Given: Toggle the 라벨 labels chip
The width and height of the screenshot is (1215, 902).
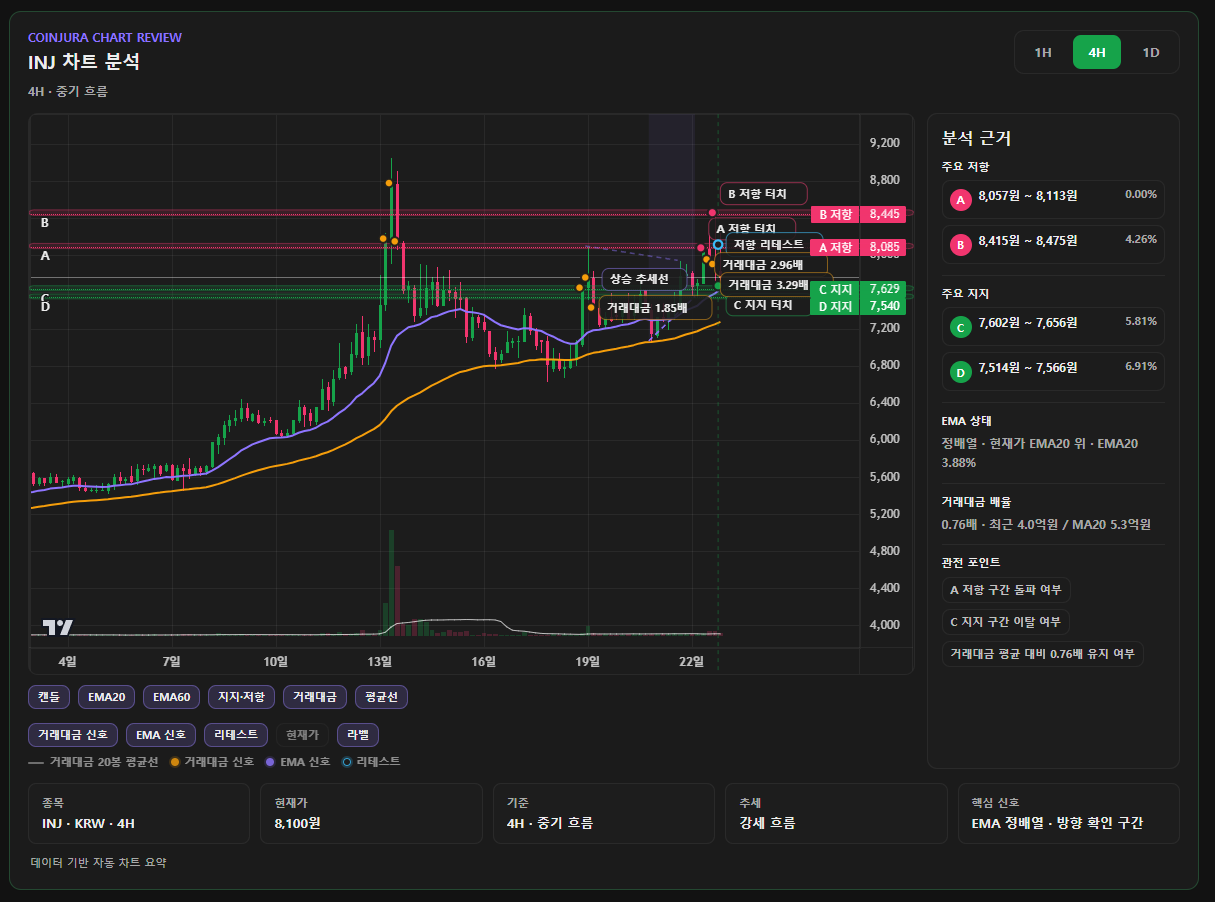Looking at the screenshot, I should point(358,735).
